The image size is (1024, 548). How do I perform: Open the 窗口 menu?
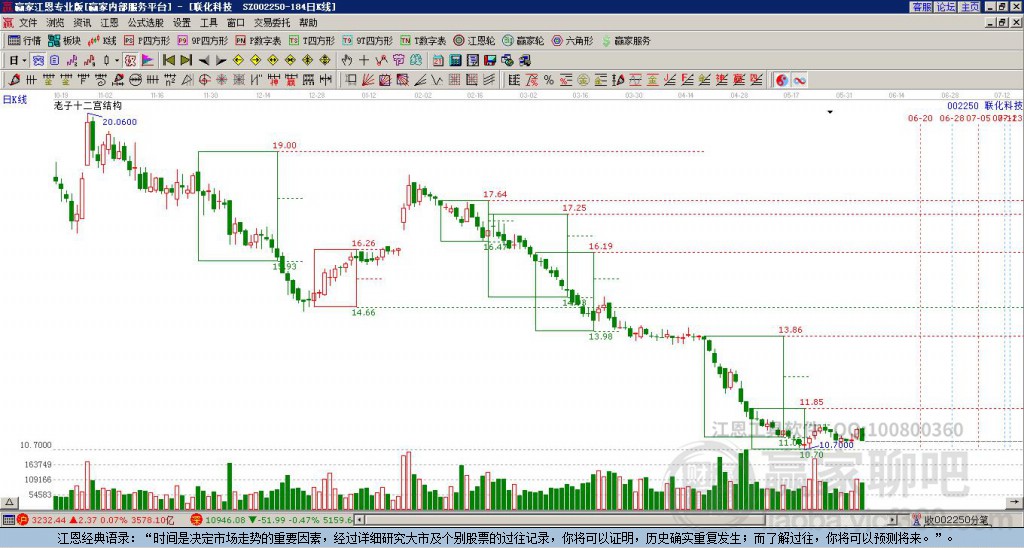click(236, 23)
